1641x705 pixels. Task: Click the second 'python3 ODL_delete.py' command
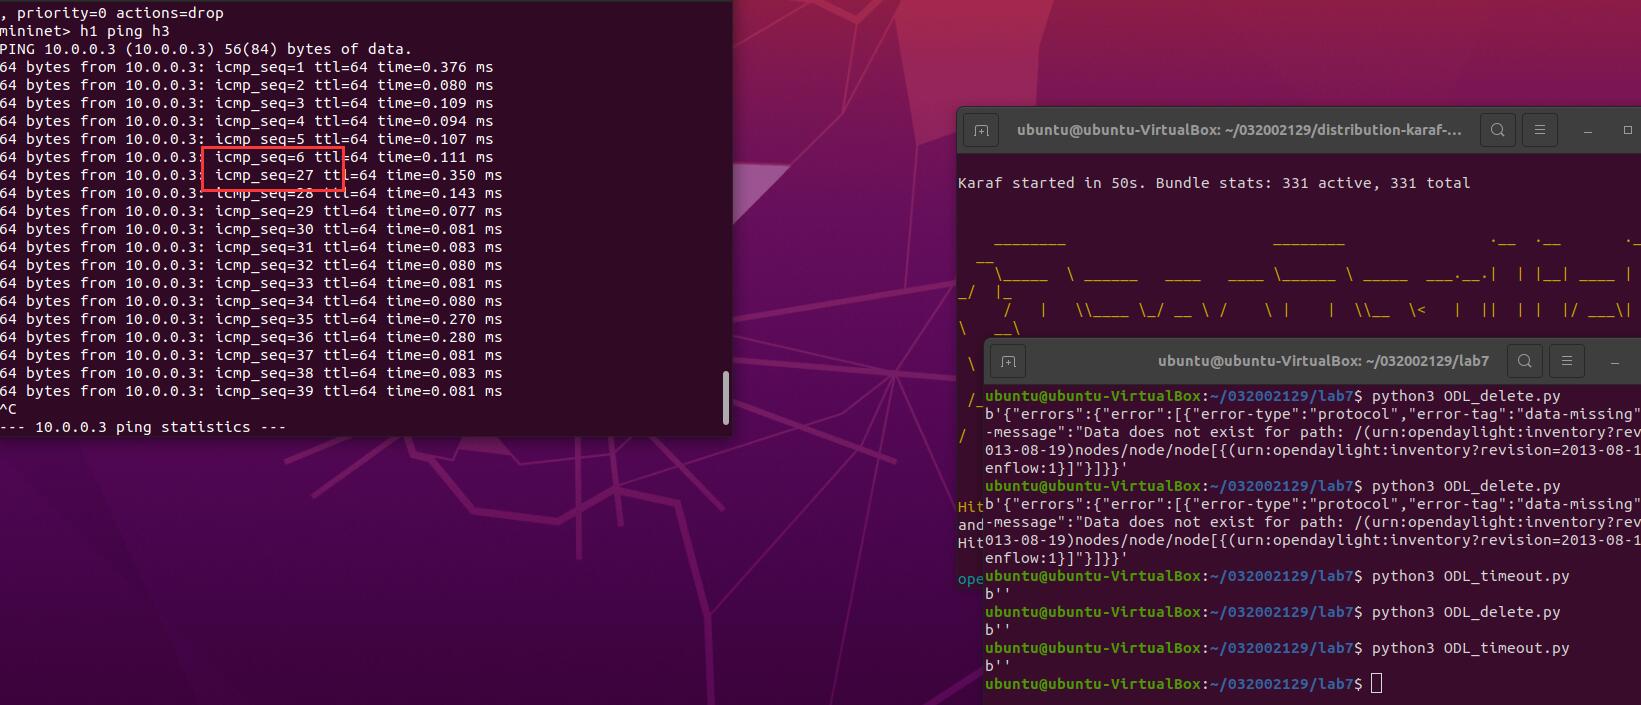click(x=1466, y=486)
